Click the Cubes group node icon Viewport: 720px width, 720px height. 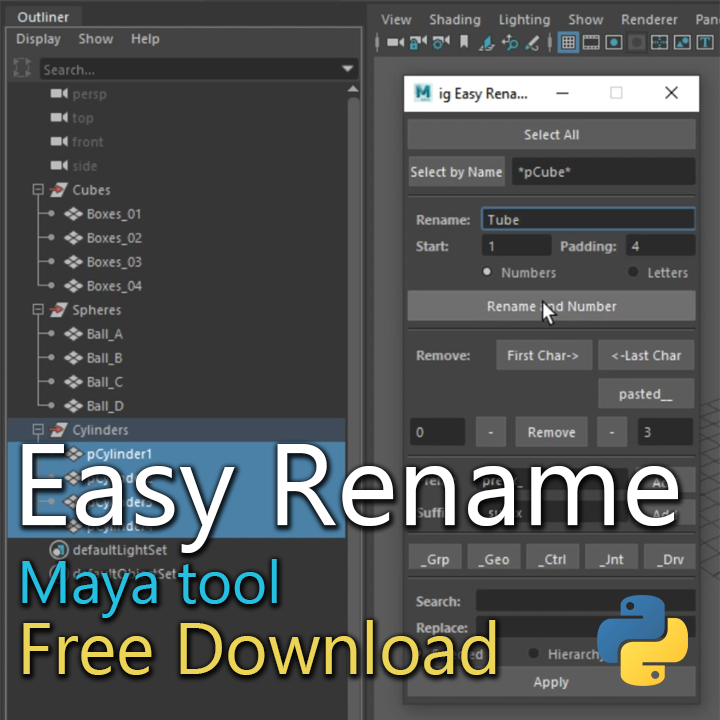point(58,190)
